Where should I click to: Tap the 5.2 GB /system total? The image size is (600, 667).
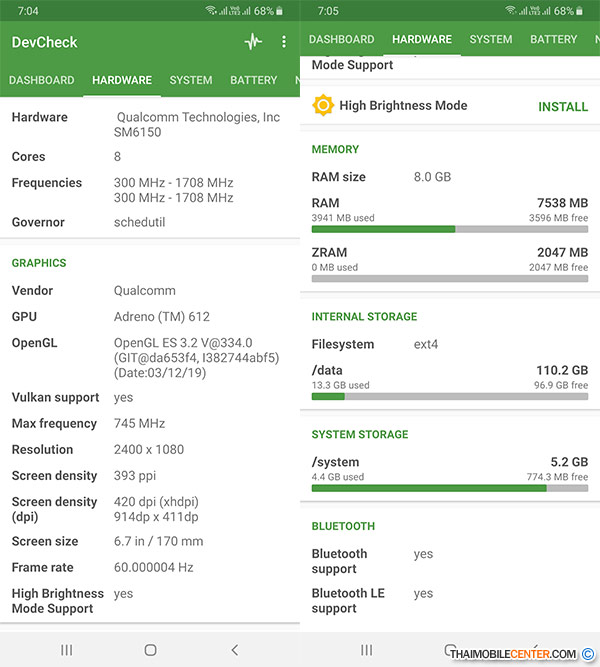pyautogui.click(x=569, y=462)
